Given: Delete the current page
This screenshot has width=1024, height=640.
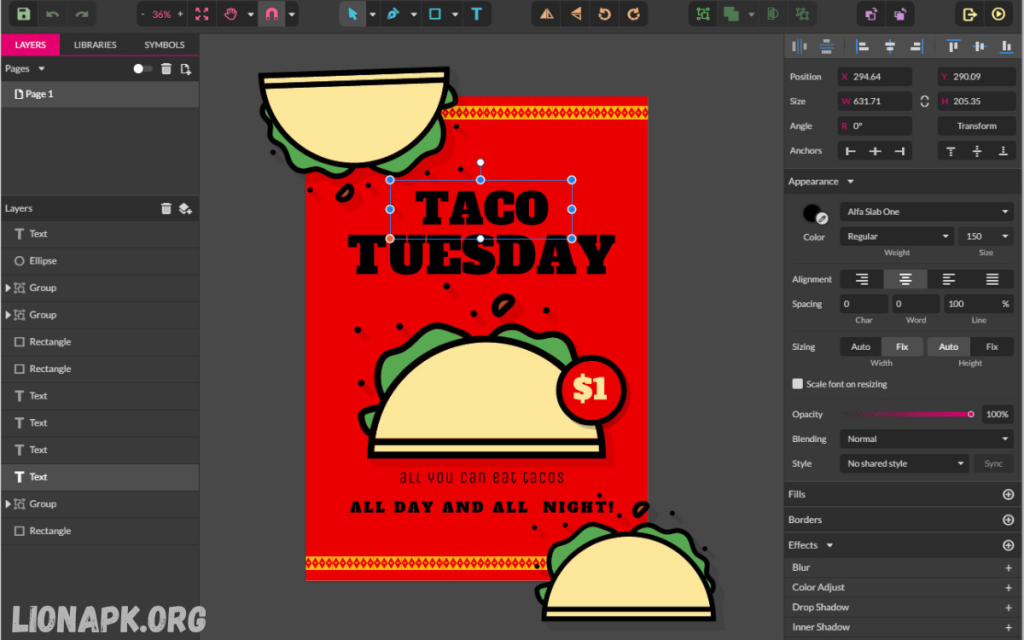Looking at the screenshot, I should click(x=167, y=69).
